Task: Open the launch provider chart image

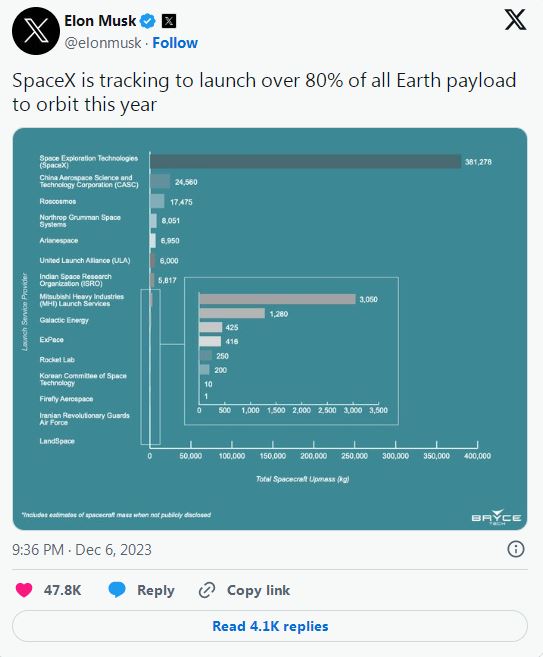Action: [270, 329]
